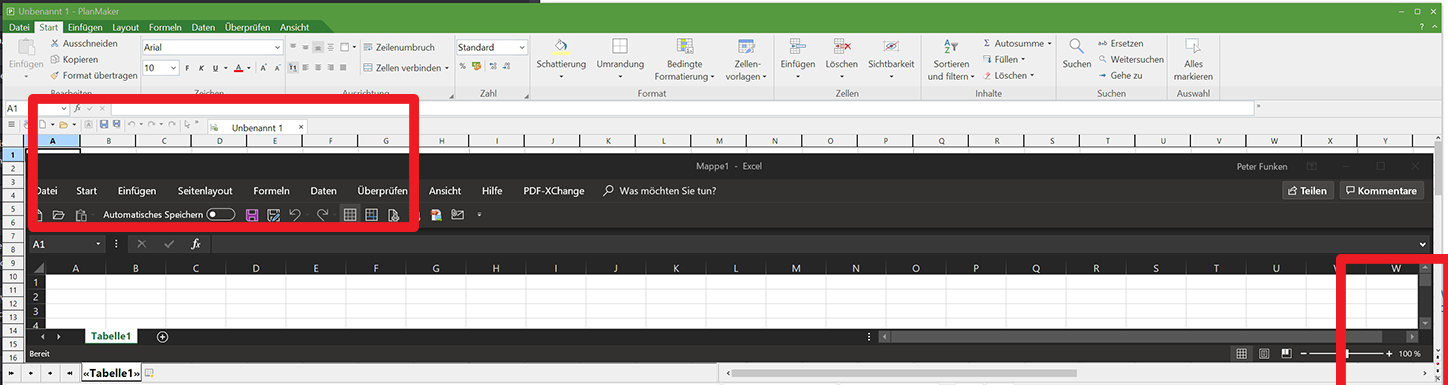Select Tabelle1 sheet tab in Excel
The width and height of the screenshot is (1448, 385).
point(111,337)
